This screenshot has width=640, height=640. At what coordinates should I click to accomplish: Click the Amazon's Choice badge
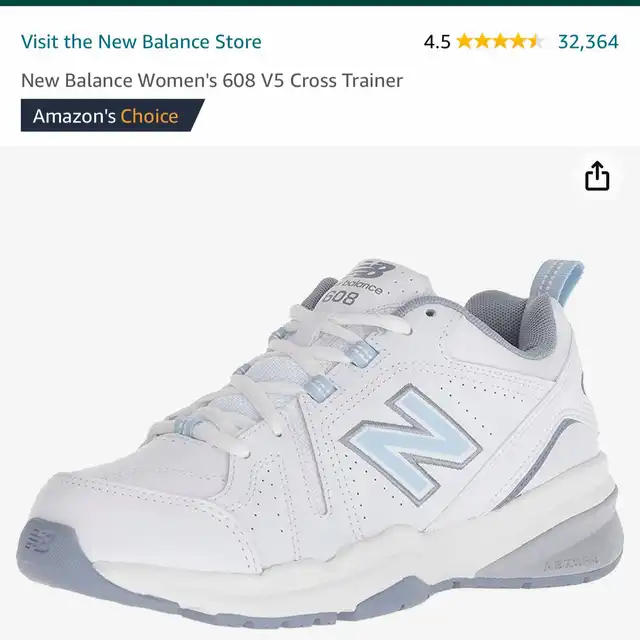(x=113, y=116)
